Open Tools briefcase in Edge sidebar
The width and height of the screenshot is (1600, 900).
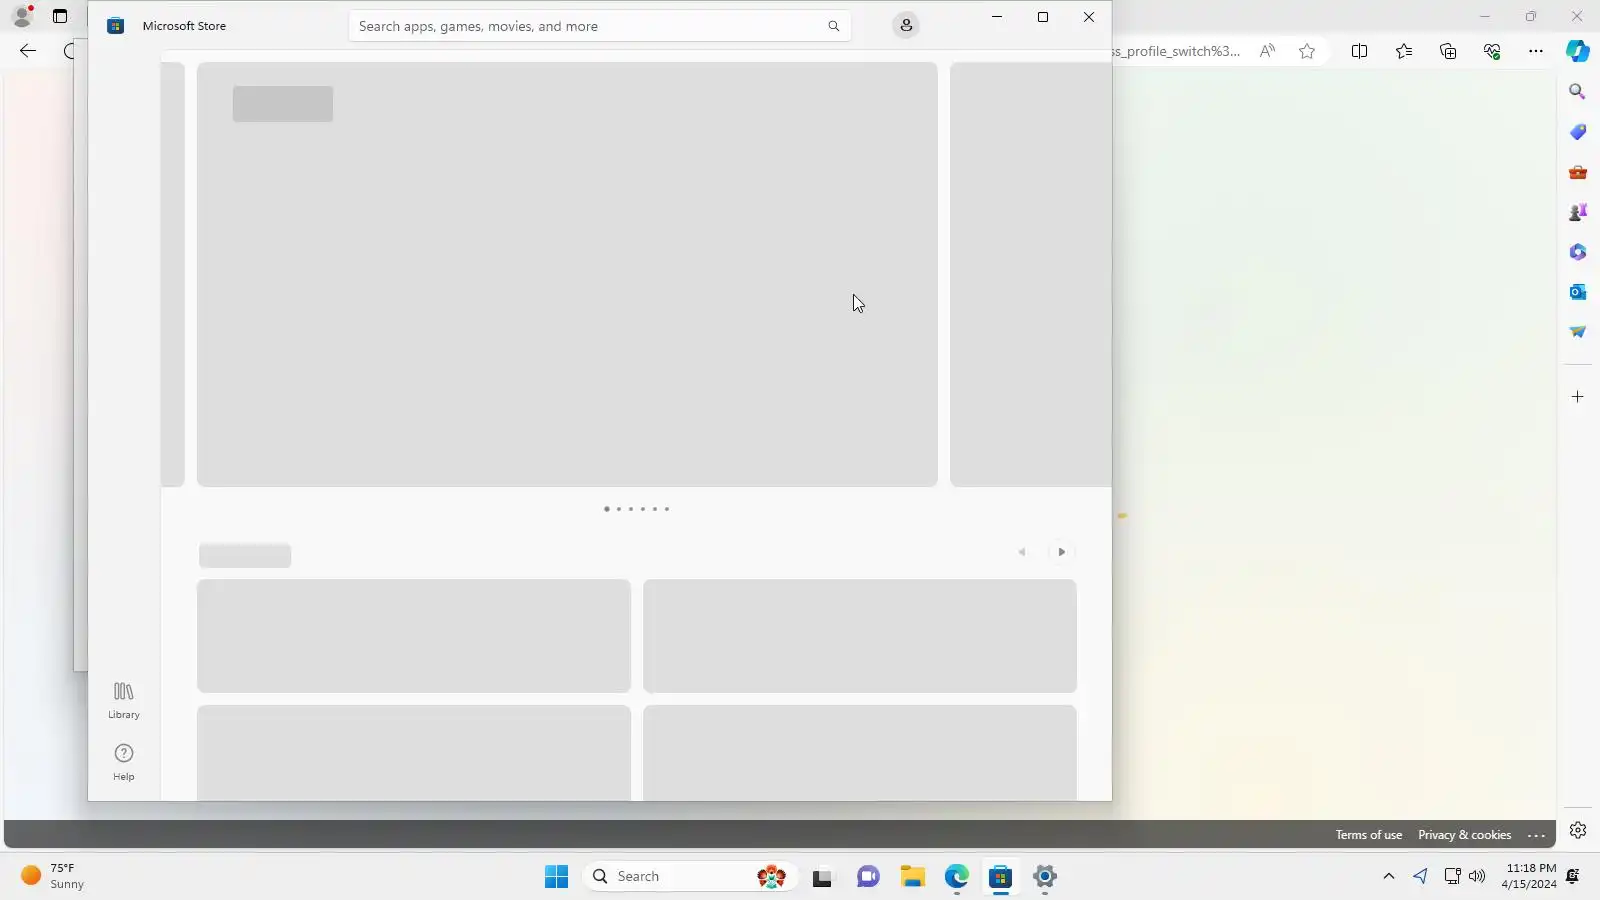coord(1578,172)
